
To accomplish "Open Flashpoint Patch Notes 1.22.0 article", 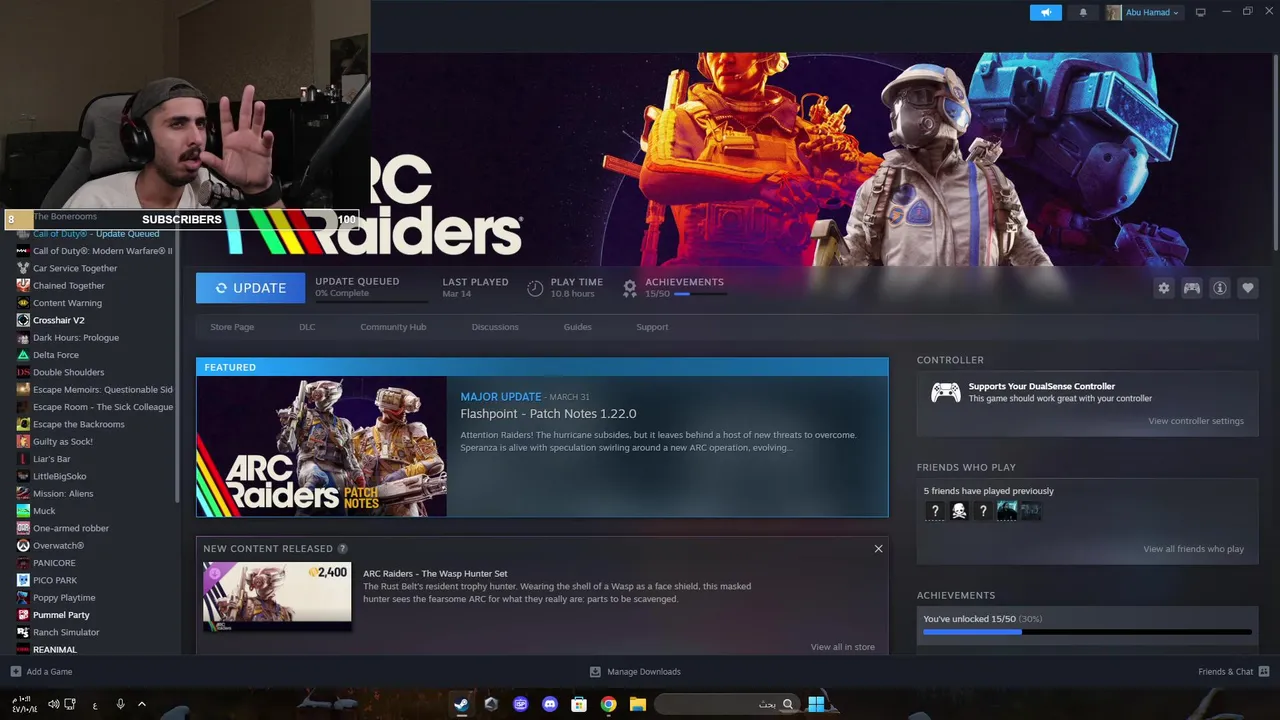I will click(548, 414).
